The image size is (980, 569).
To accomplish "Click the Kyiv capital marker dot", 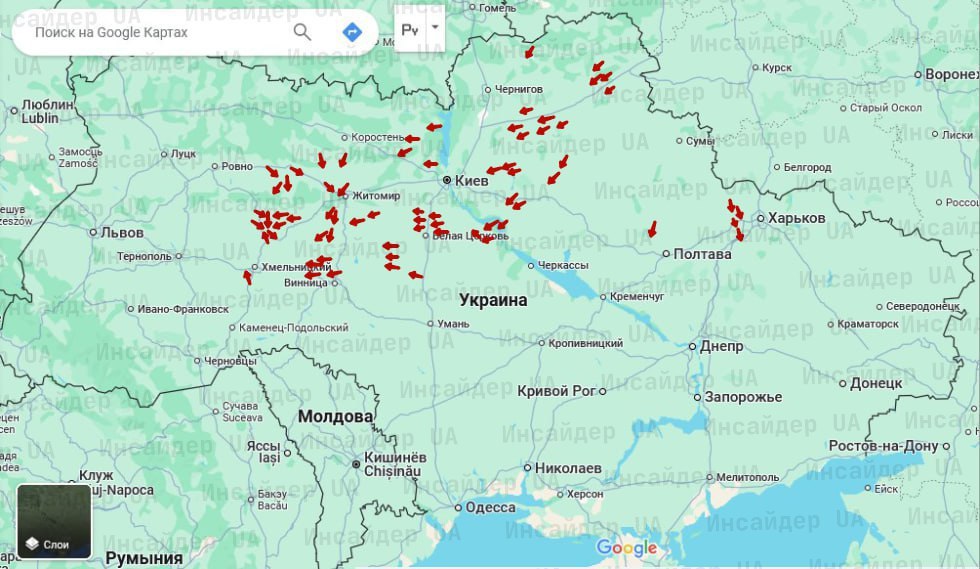I will tap(447, 180).
